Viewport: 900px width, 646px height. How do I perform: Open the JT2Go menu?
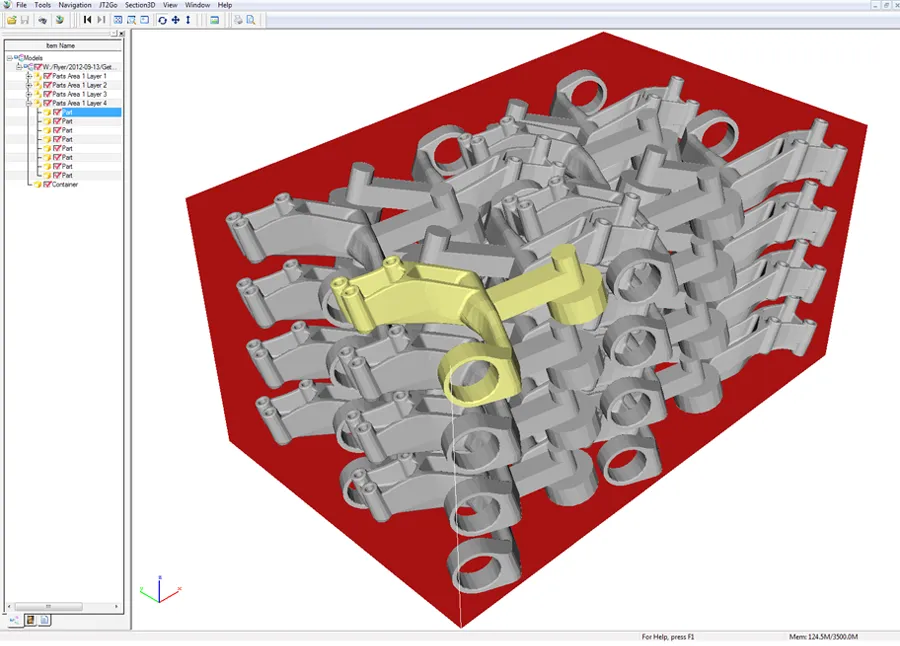(108, 5)
